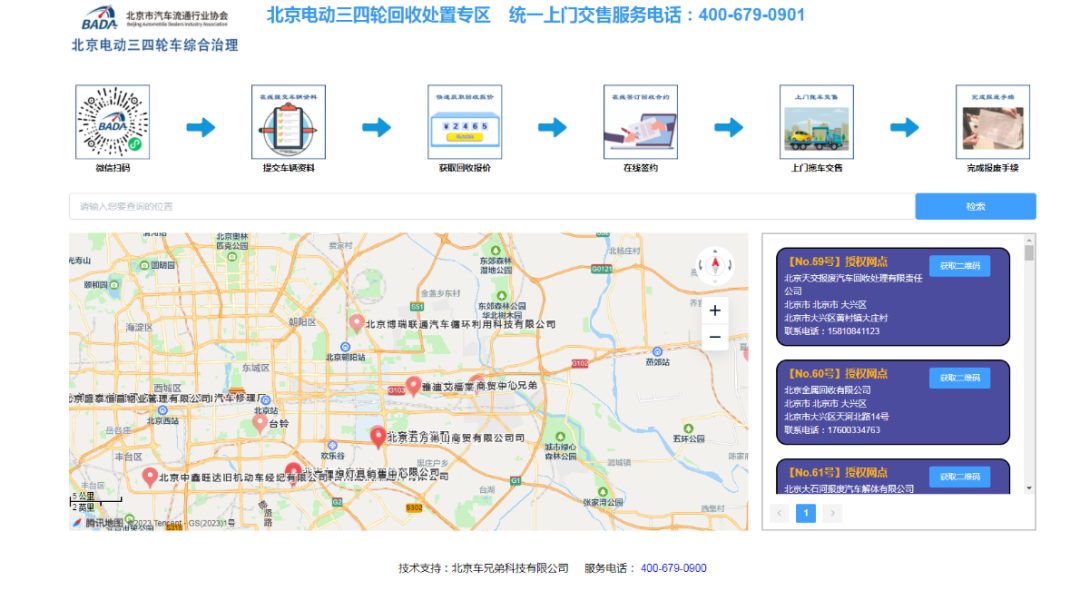Click the header hotline 400-679-0901 text
The height and width of the screenshot is (591, 1080).
click(x=751, y=15)
